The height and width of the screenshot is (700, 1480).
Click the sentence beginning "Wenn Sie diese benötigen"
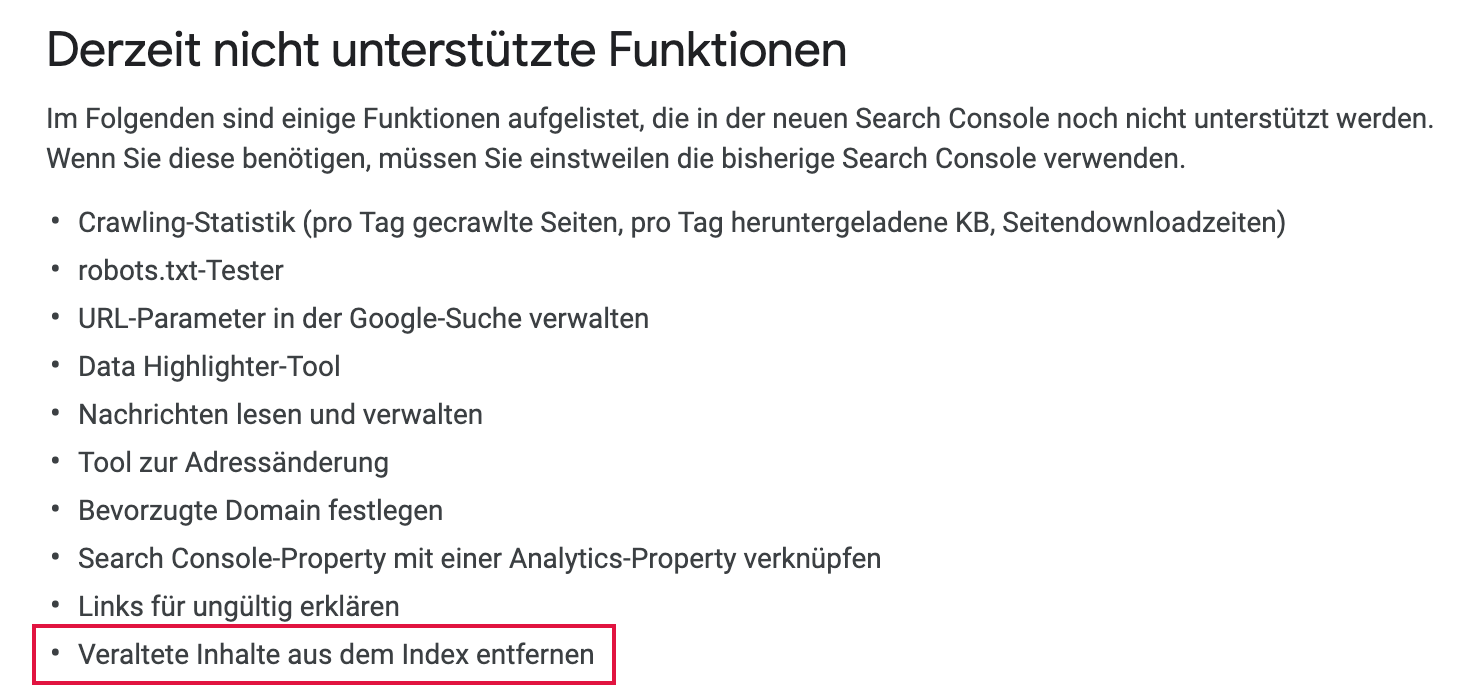pos(615,159)
